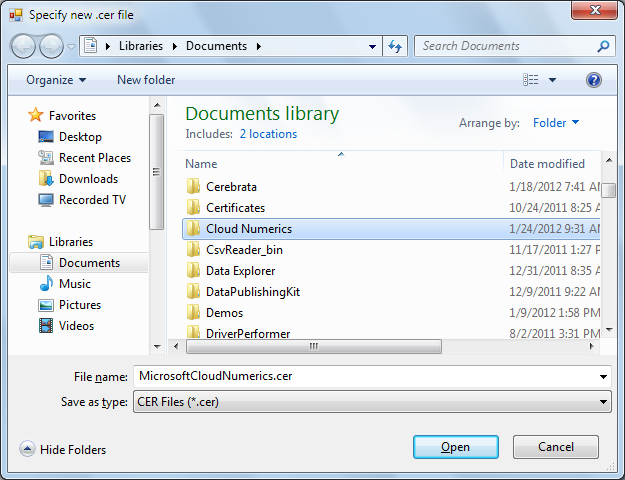The height and width of the screenshot is (480, 625).
Task: Open the Arrange by Folder dropdown
Action: [556, 123]
